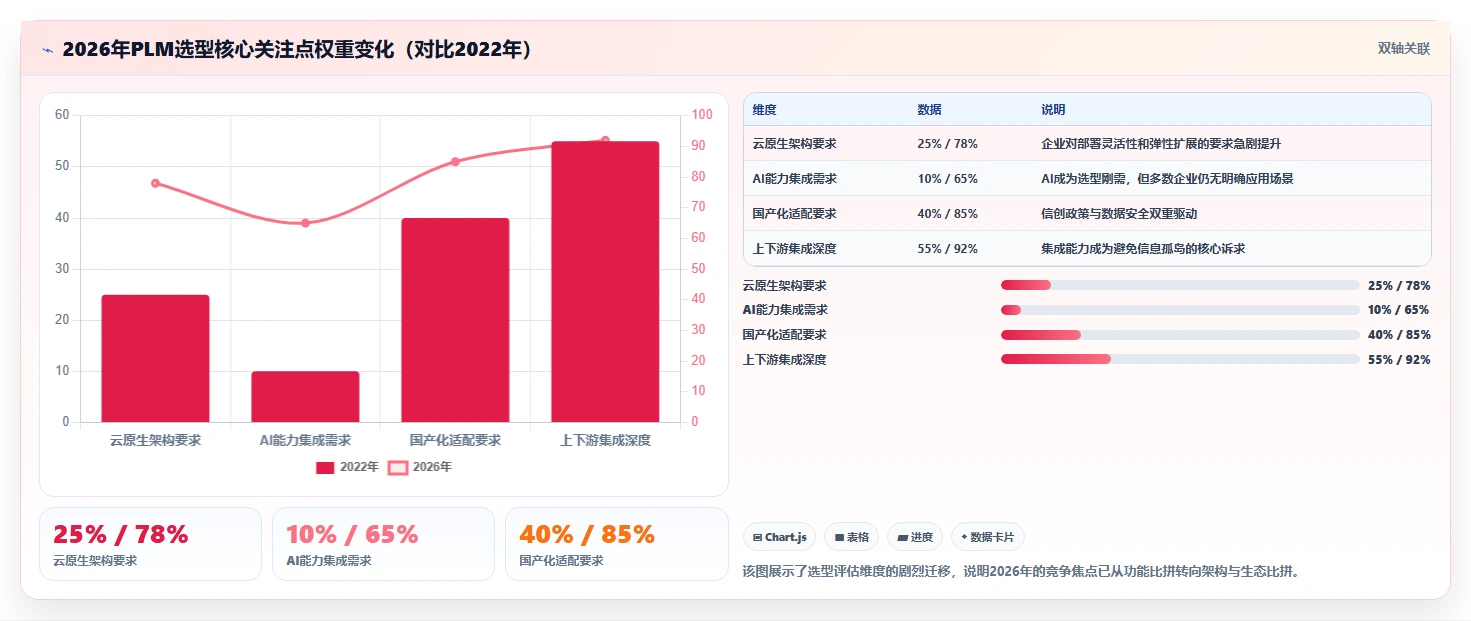Click the 10% / 65% progress row value
Viewport: 1471px width, 621px height.
pos(1399,310)
